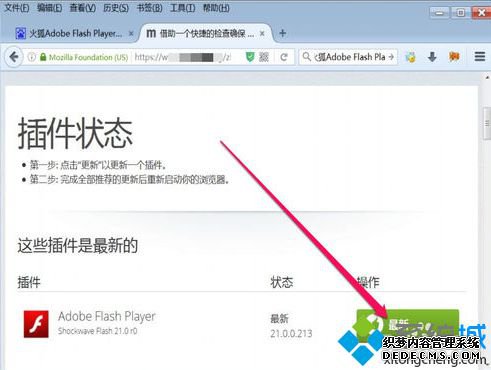This screenshot has width=491, height=370.
Task: Submit search with the arrow button
Action: click(391, 57)
